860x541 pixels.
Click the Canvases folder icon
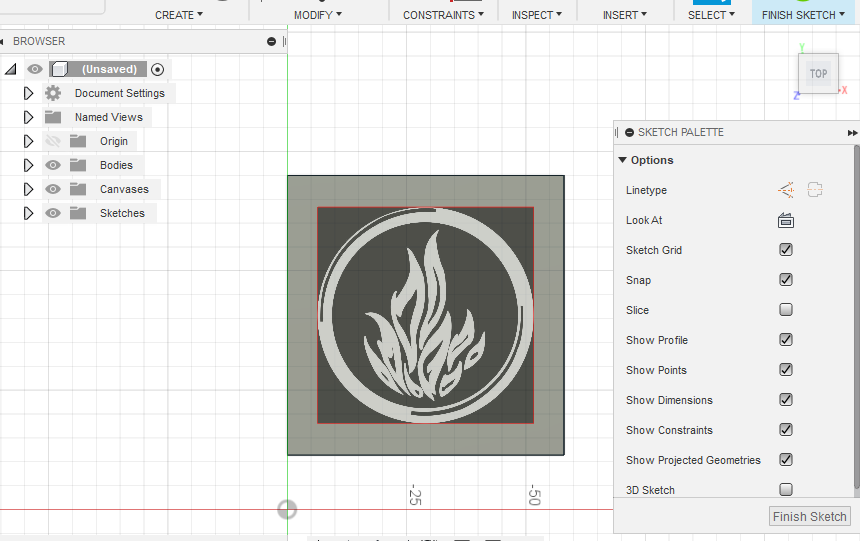[78, 189]
